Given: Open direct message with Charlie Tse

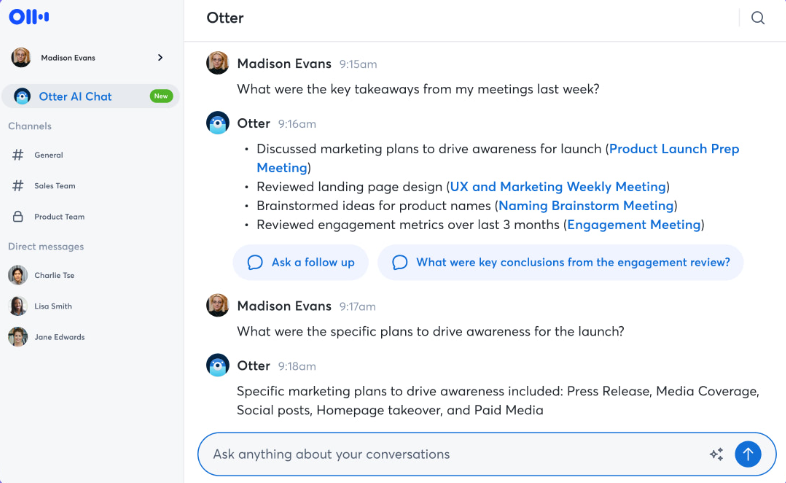Looking at the screenshot, I should 54,275.
